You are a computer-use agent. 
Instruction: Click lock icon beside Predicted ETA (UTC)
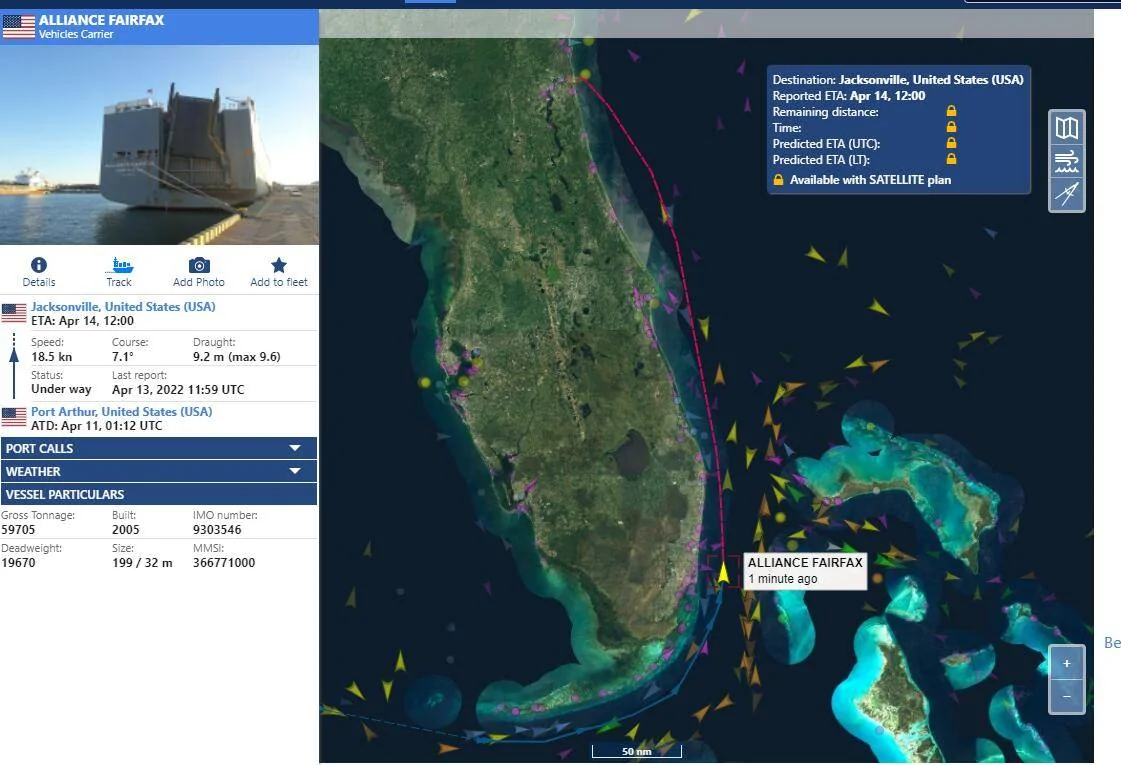(951, 143)
